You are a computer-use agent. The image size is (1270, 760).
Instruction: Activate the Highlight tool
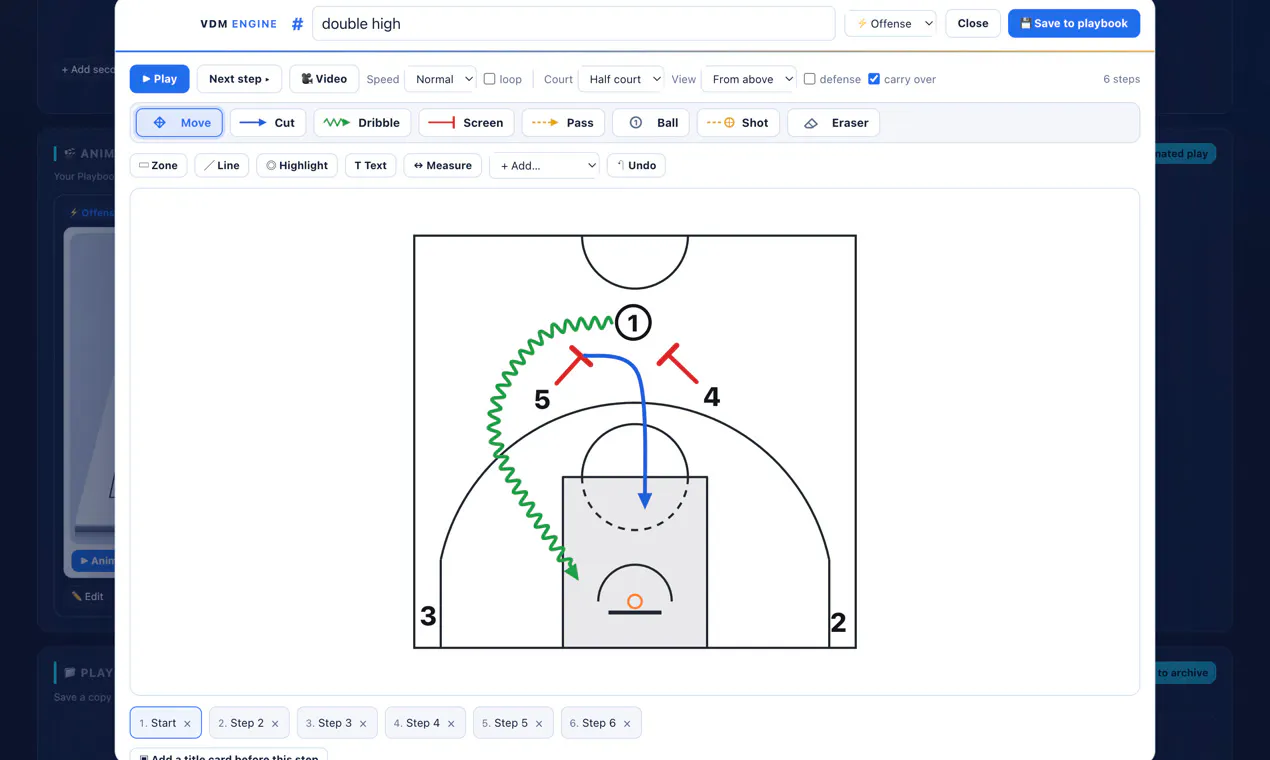coord(297,165)
